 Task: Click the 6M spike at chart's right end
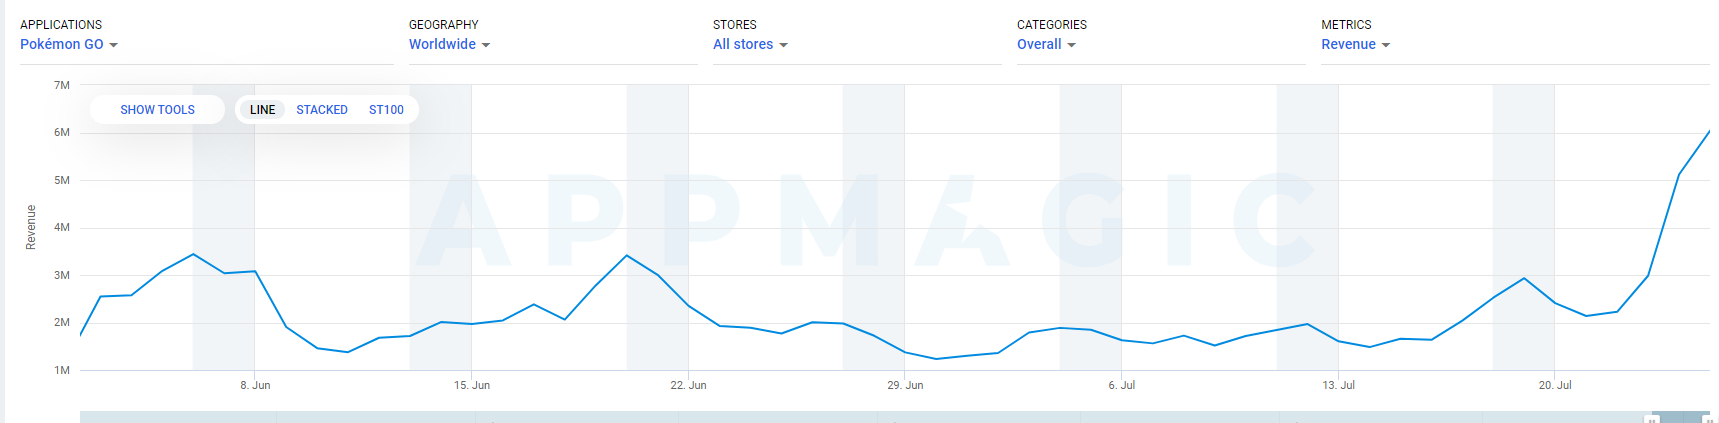[x=1709, y=131]
